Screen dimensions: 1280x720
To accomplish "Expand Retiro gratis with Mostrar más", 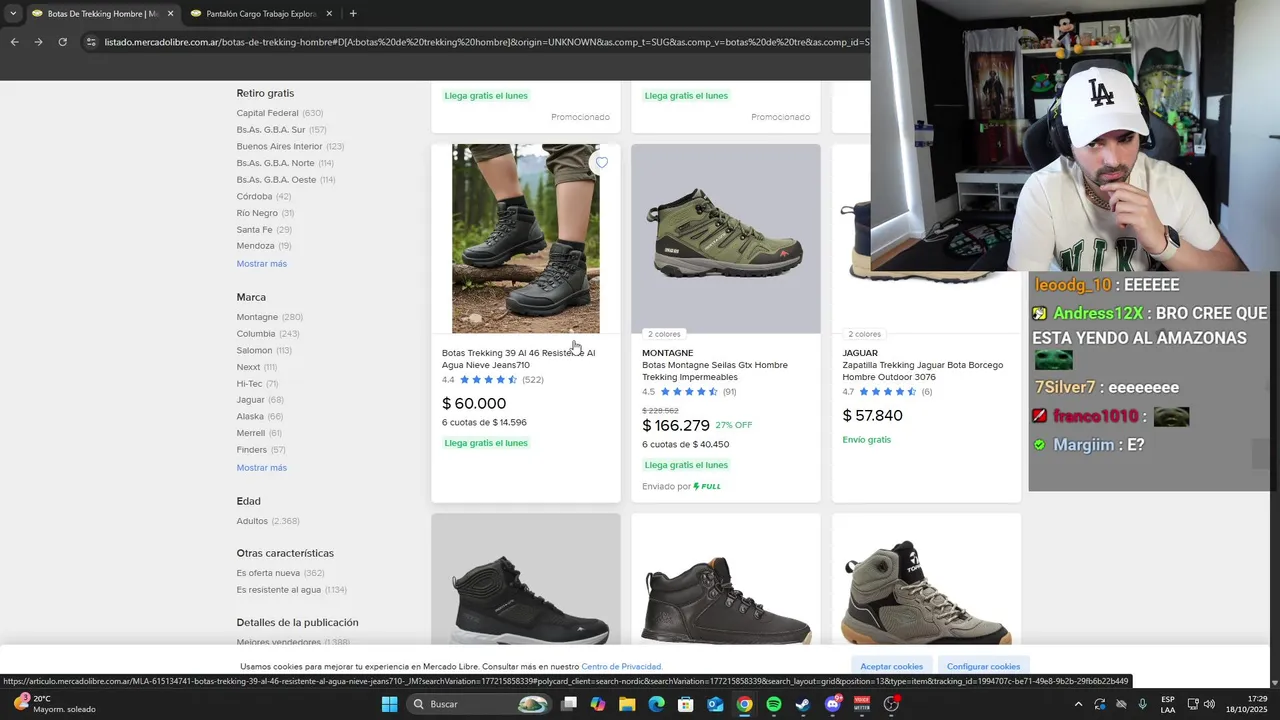I will point(262,264).
